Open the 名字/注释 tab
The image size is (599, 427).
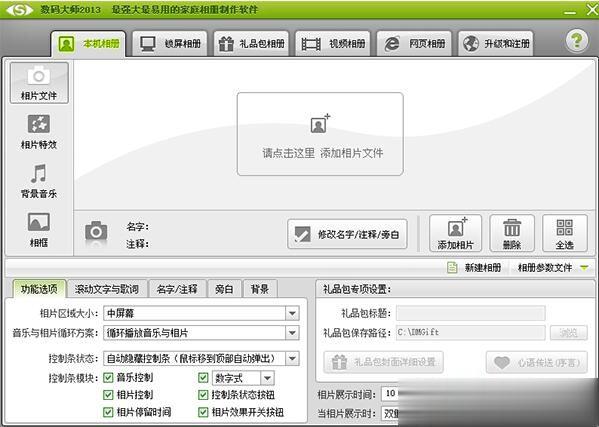[x=177, y=289]
